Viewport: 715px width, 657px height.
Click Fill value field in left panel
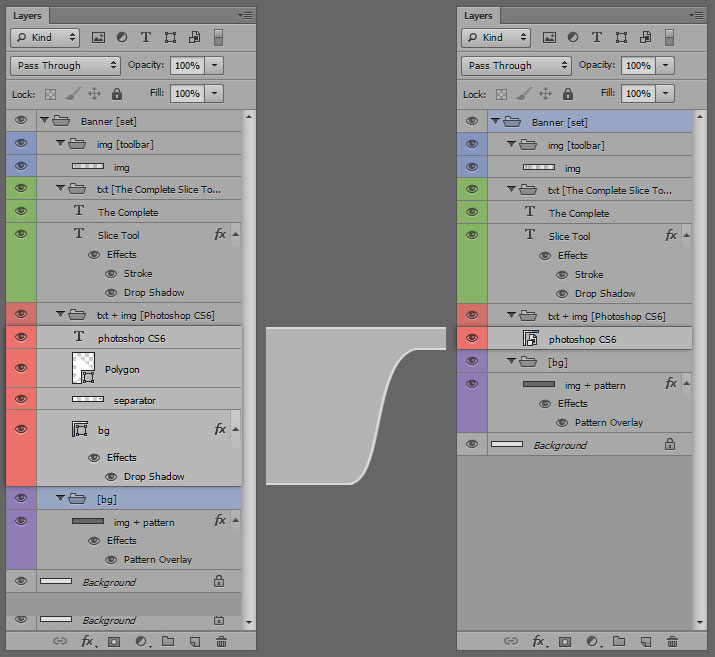(x=186, y=93)
